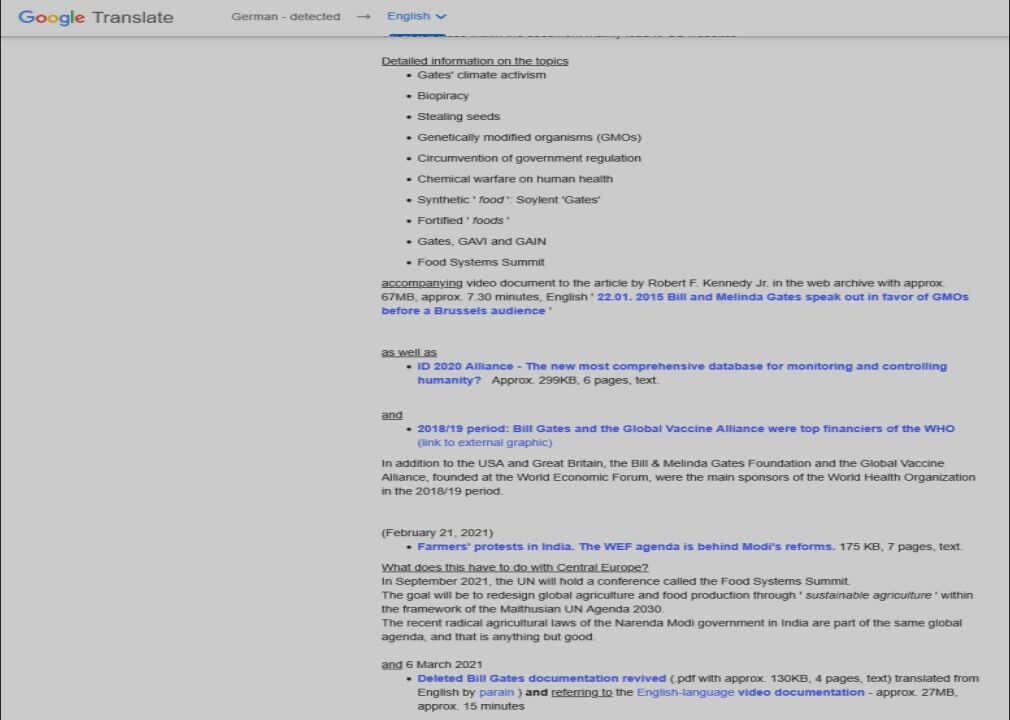
Task: Click 'Circumvention of government regulation' list item
Action: (529, 158)
